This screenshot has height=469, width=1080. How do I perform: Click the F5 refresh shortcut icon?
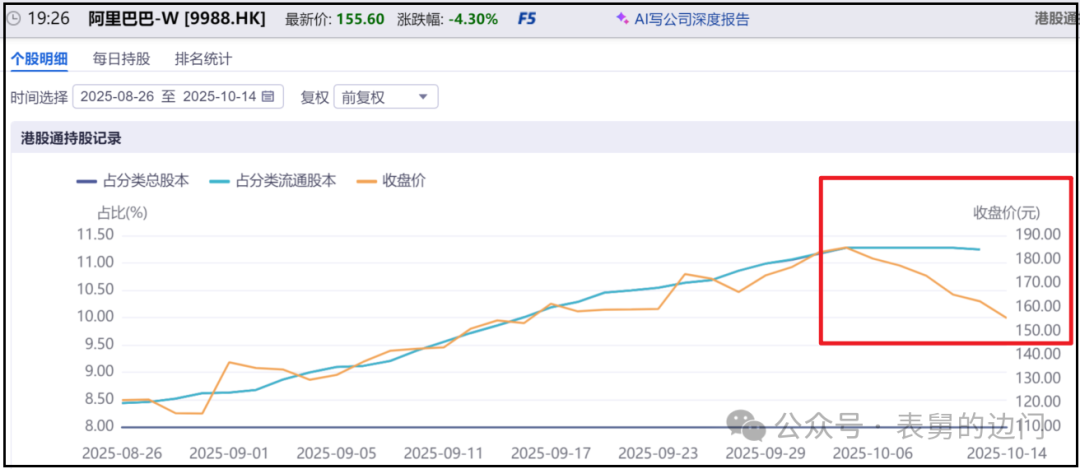(527, 19)
